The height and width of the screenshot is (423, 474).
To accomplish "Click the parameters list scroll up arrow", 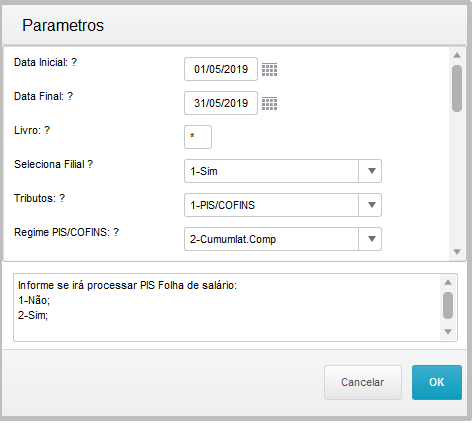I will coord(457,55).
